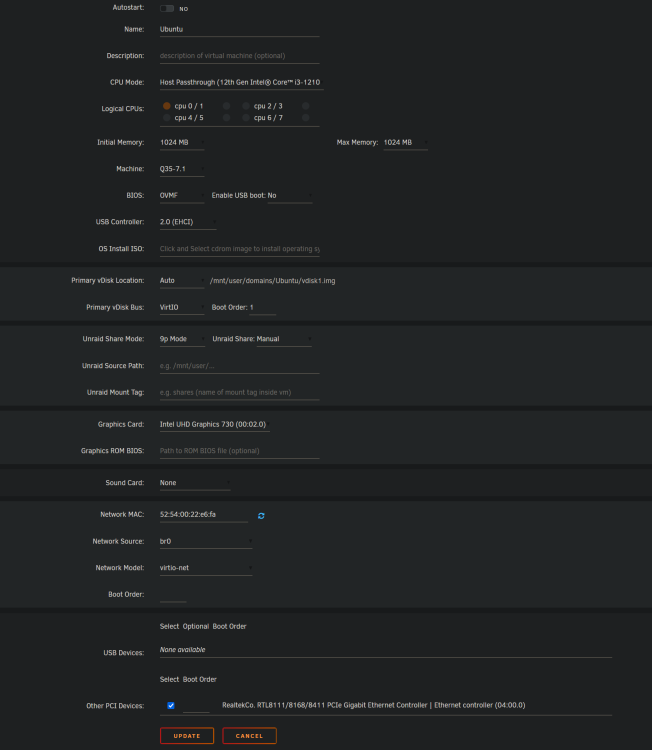Click the 'Other PCI Devices:' label
This screenshot has width=652, height=750.
pos(115,706)
